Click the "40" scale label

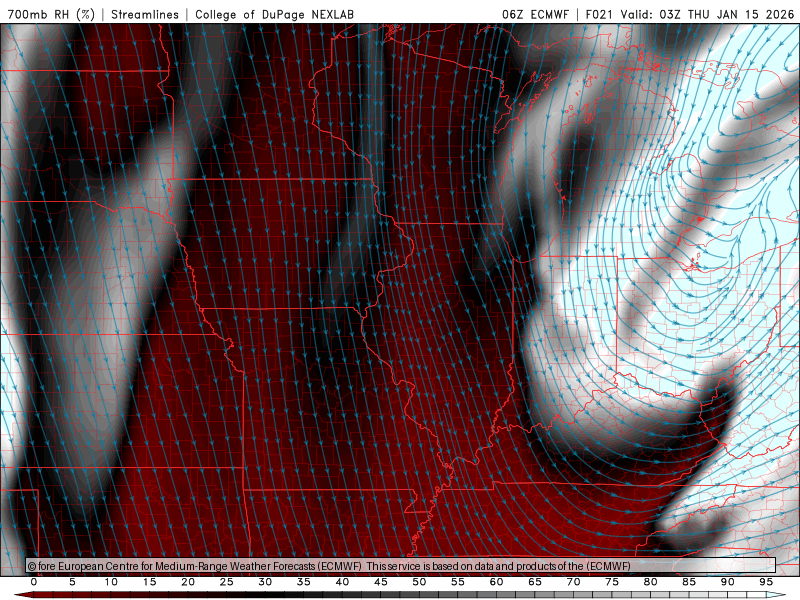pyautogui.click(x=342, y=582)
